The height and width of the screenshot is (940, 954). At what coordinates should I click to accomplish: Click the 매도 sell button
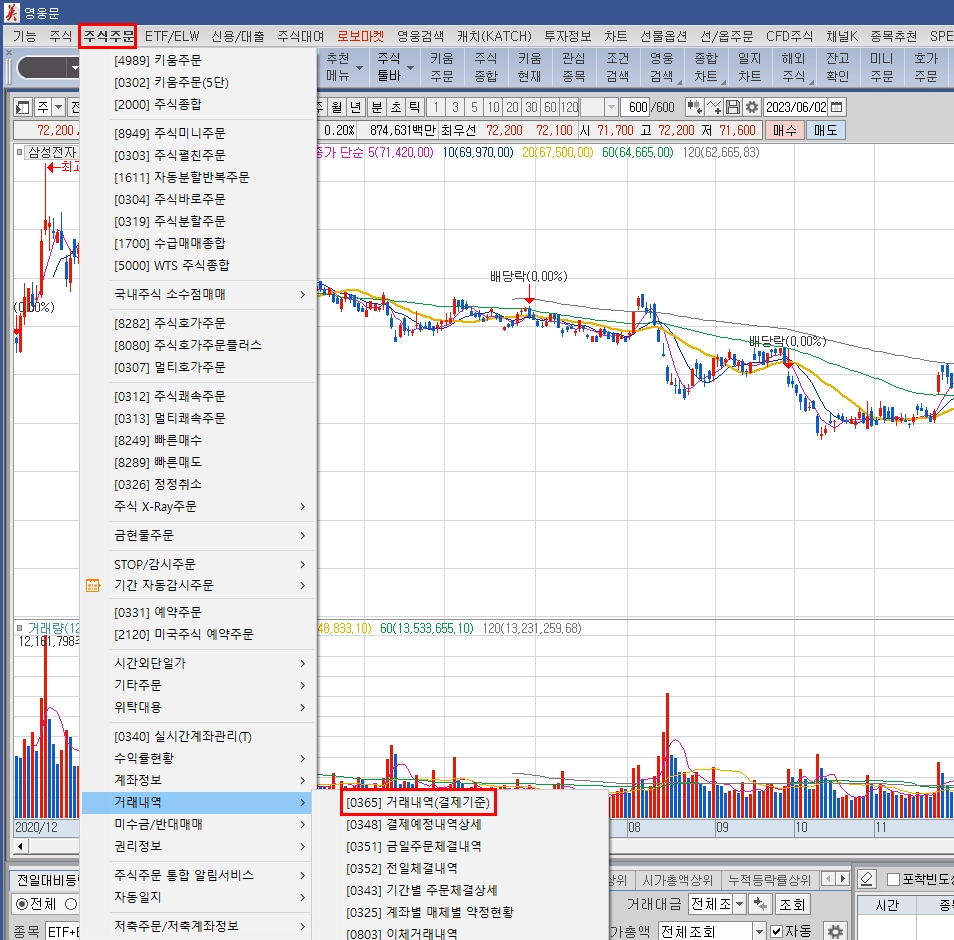[x=826, y=130]
